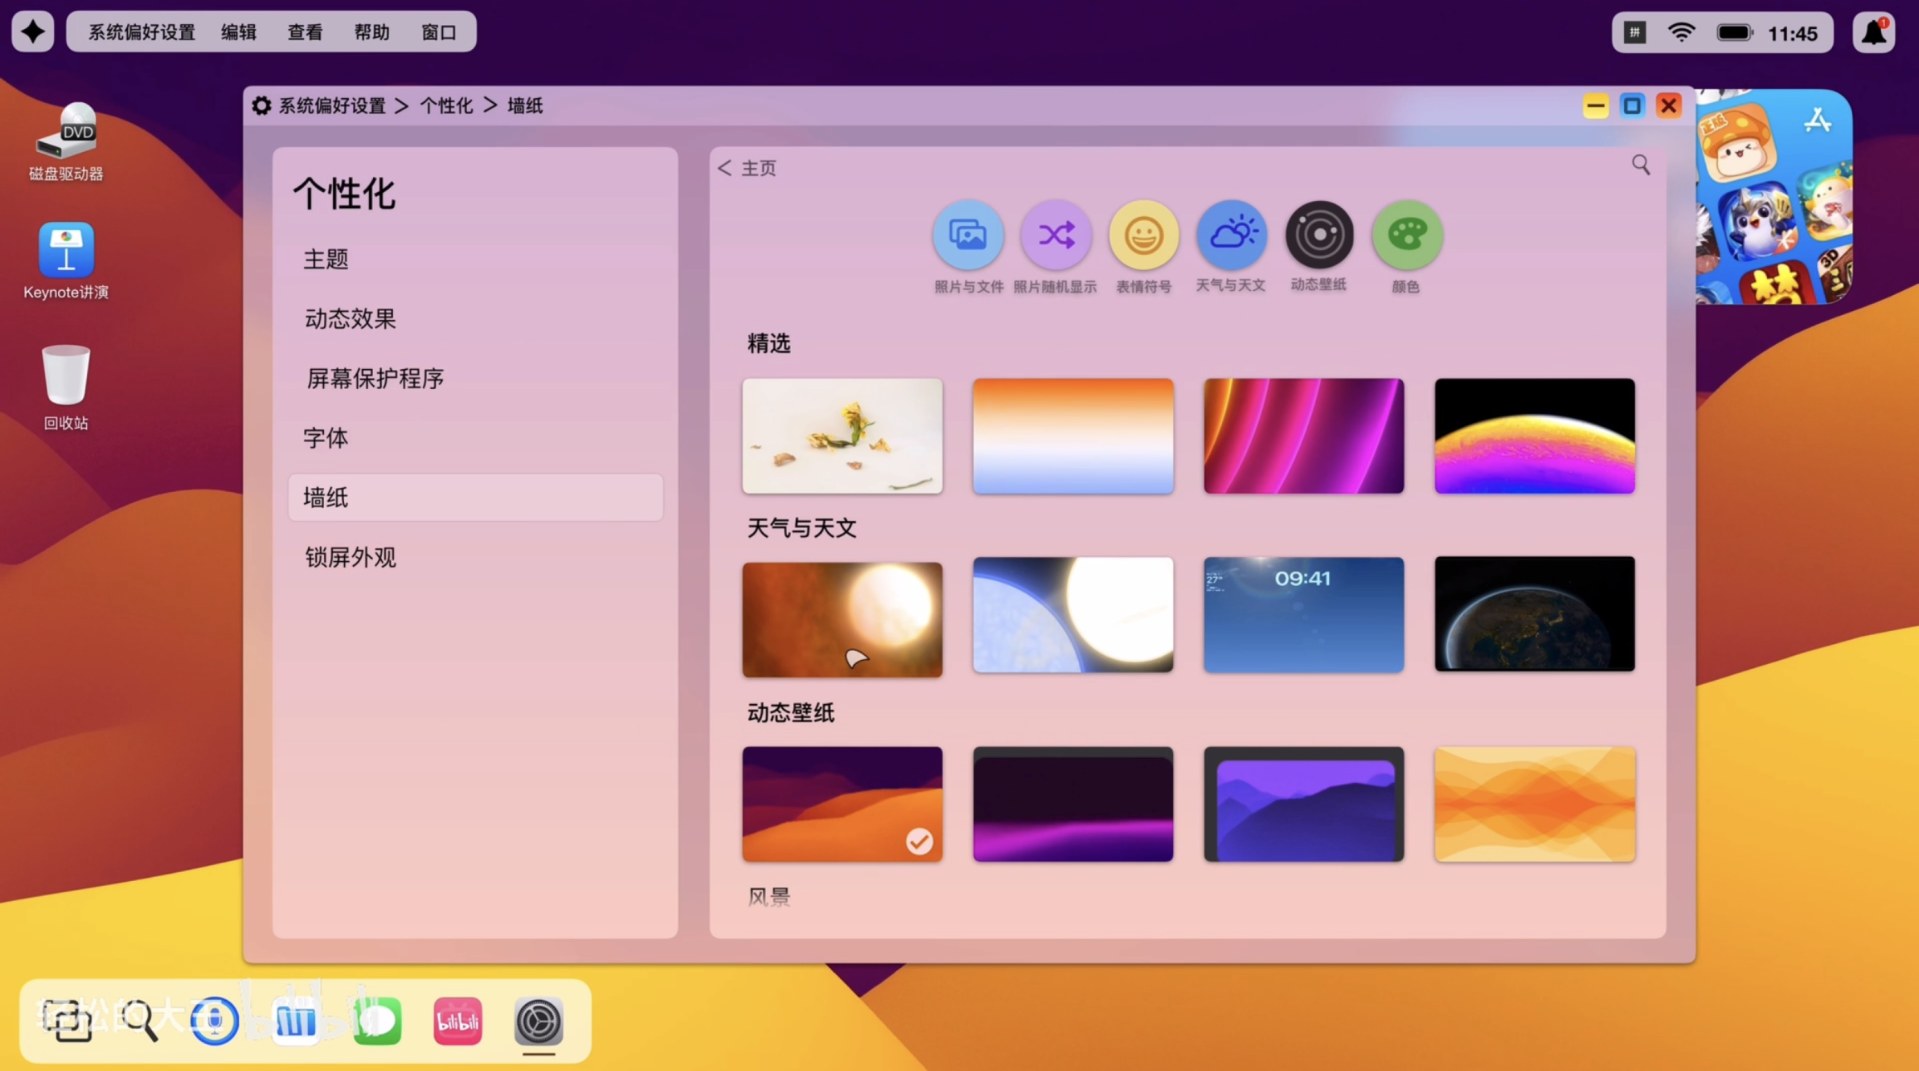This screenshot has width=1919, height=1071.
Task: Open the 系统偏好设置 menu
Action: click(x=142, y=32)
